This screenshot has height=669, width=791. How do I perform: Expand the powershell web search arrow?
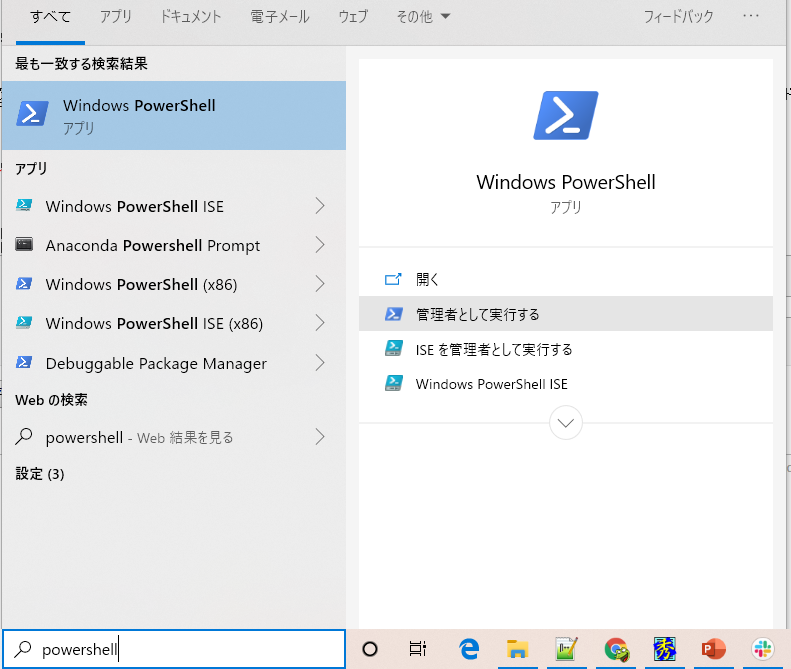click(320, 437)
